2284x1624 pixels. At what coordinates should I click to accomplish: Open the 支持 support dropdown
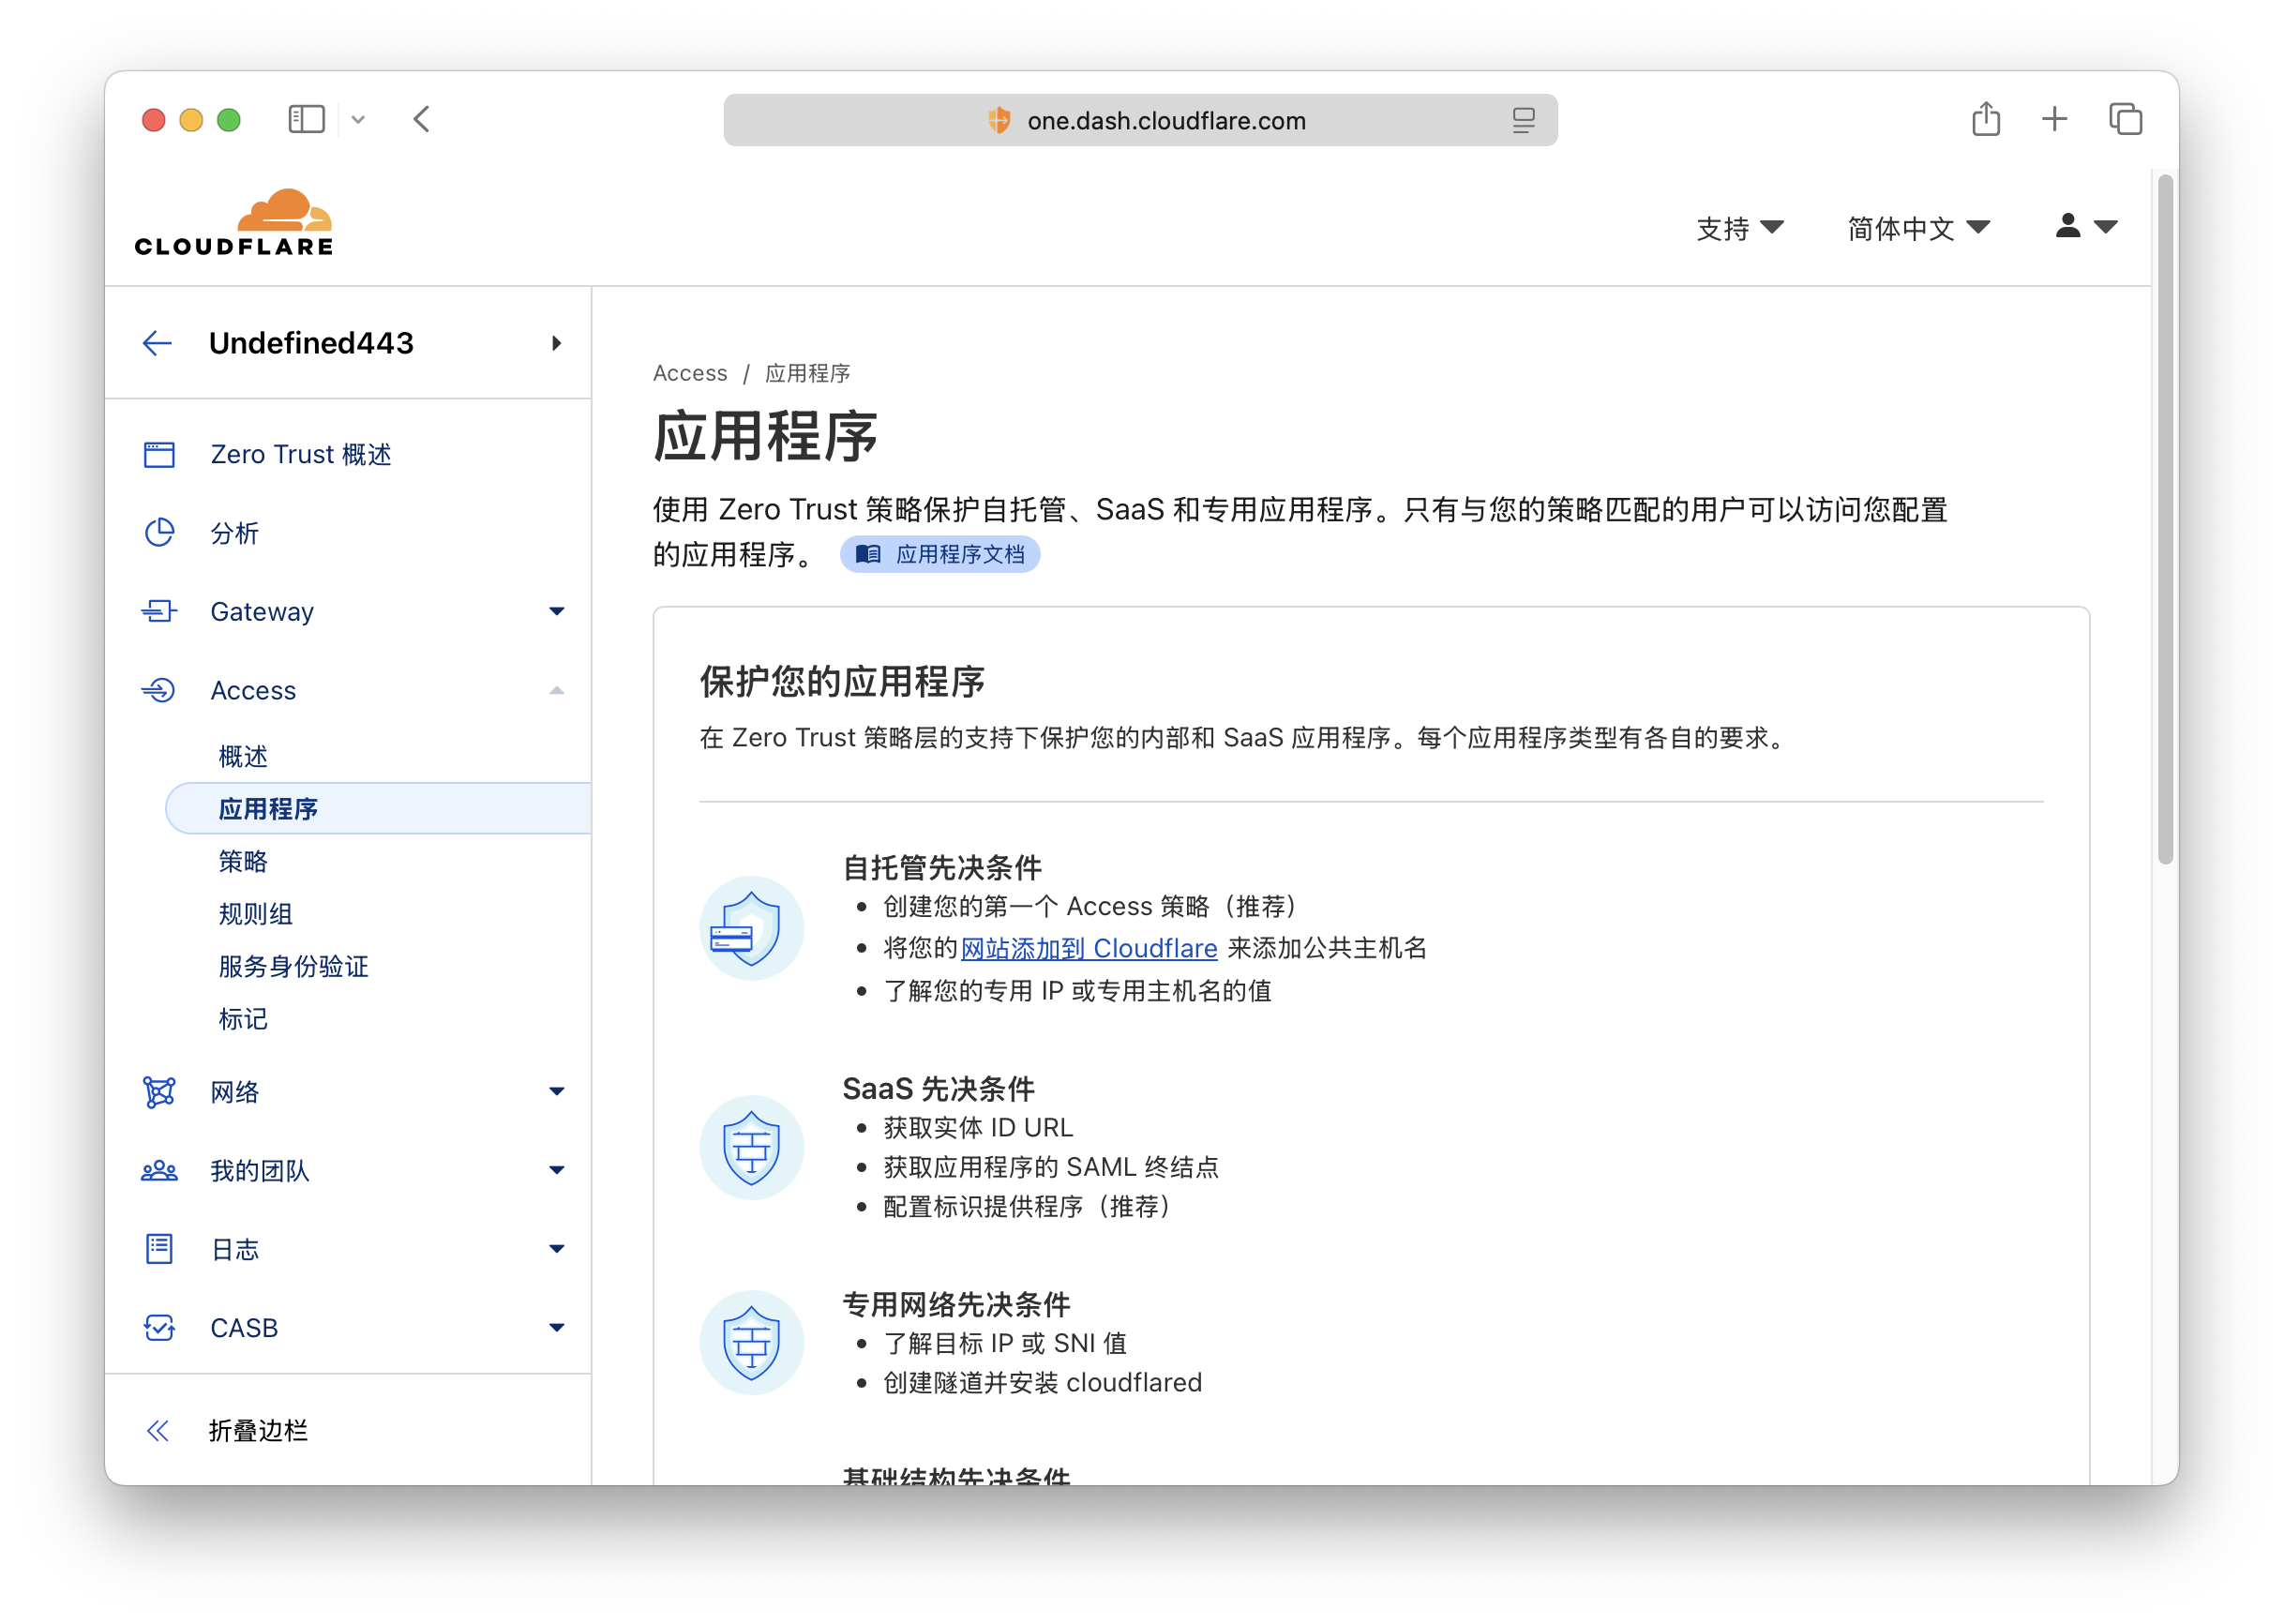pyautogui.click(x=1739, y=229)
